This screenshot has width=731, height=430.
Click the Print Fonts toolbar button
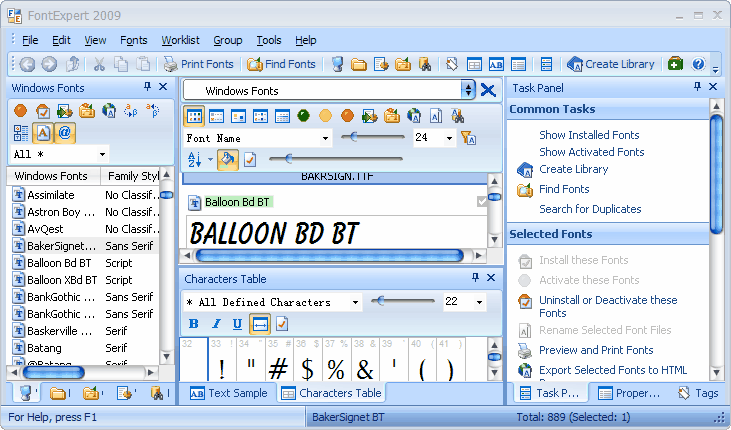[x=198, y=64]
